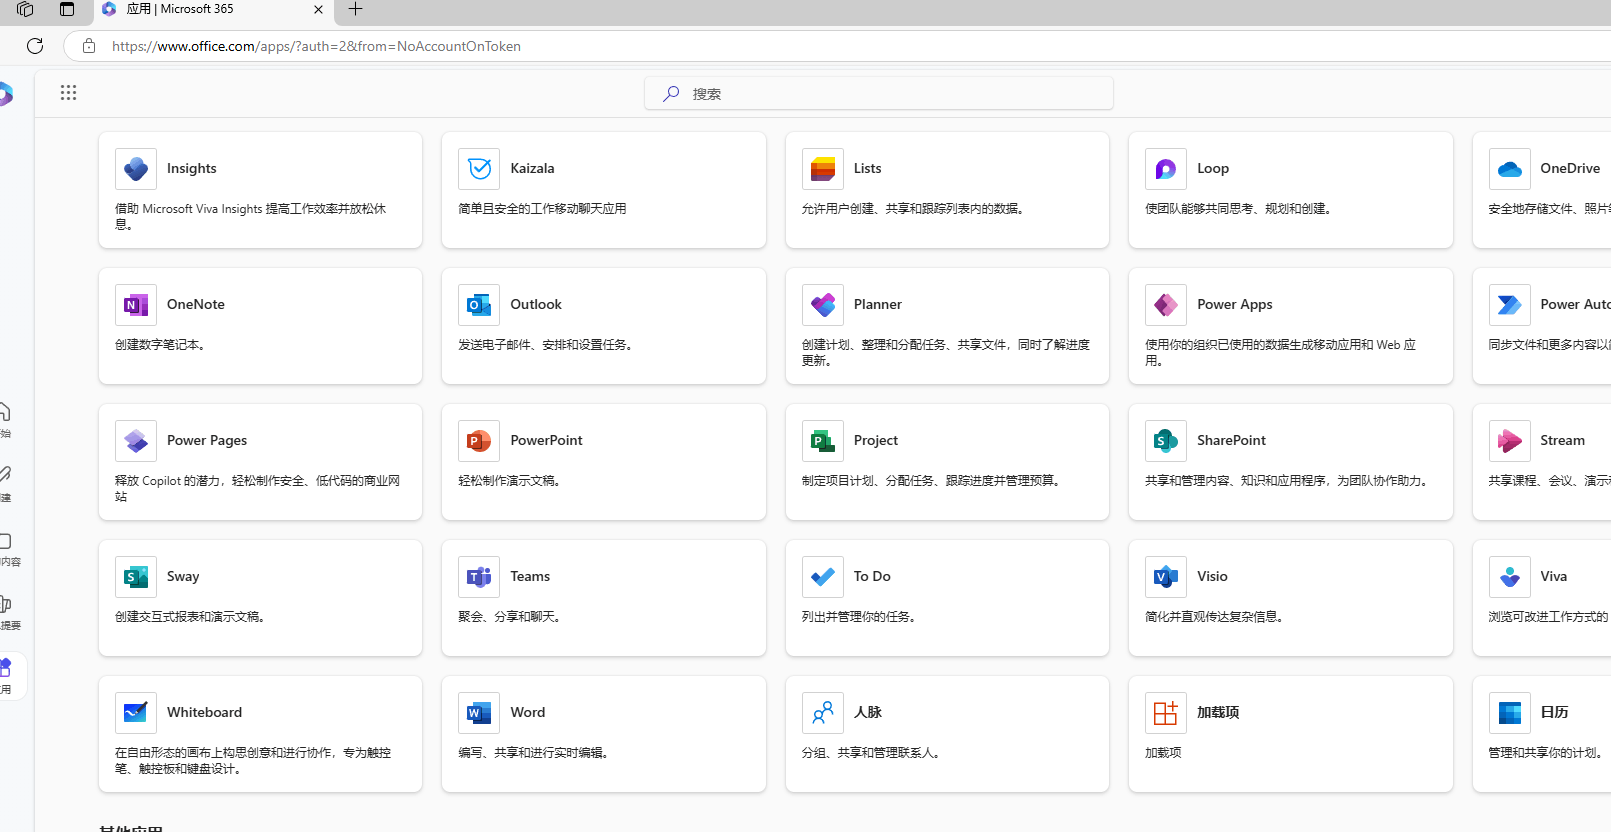Open the browser workspaces icon
1611x832 pixels.
pos(25,9)
